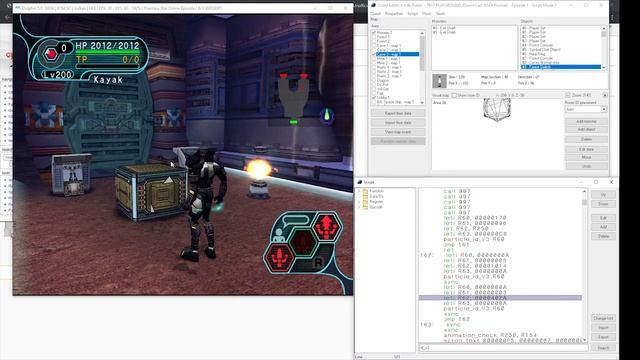This screenshot has height=360, width=640.
Task: Click Search button in Script window
Action: click(603, 348)
